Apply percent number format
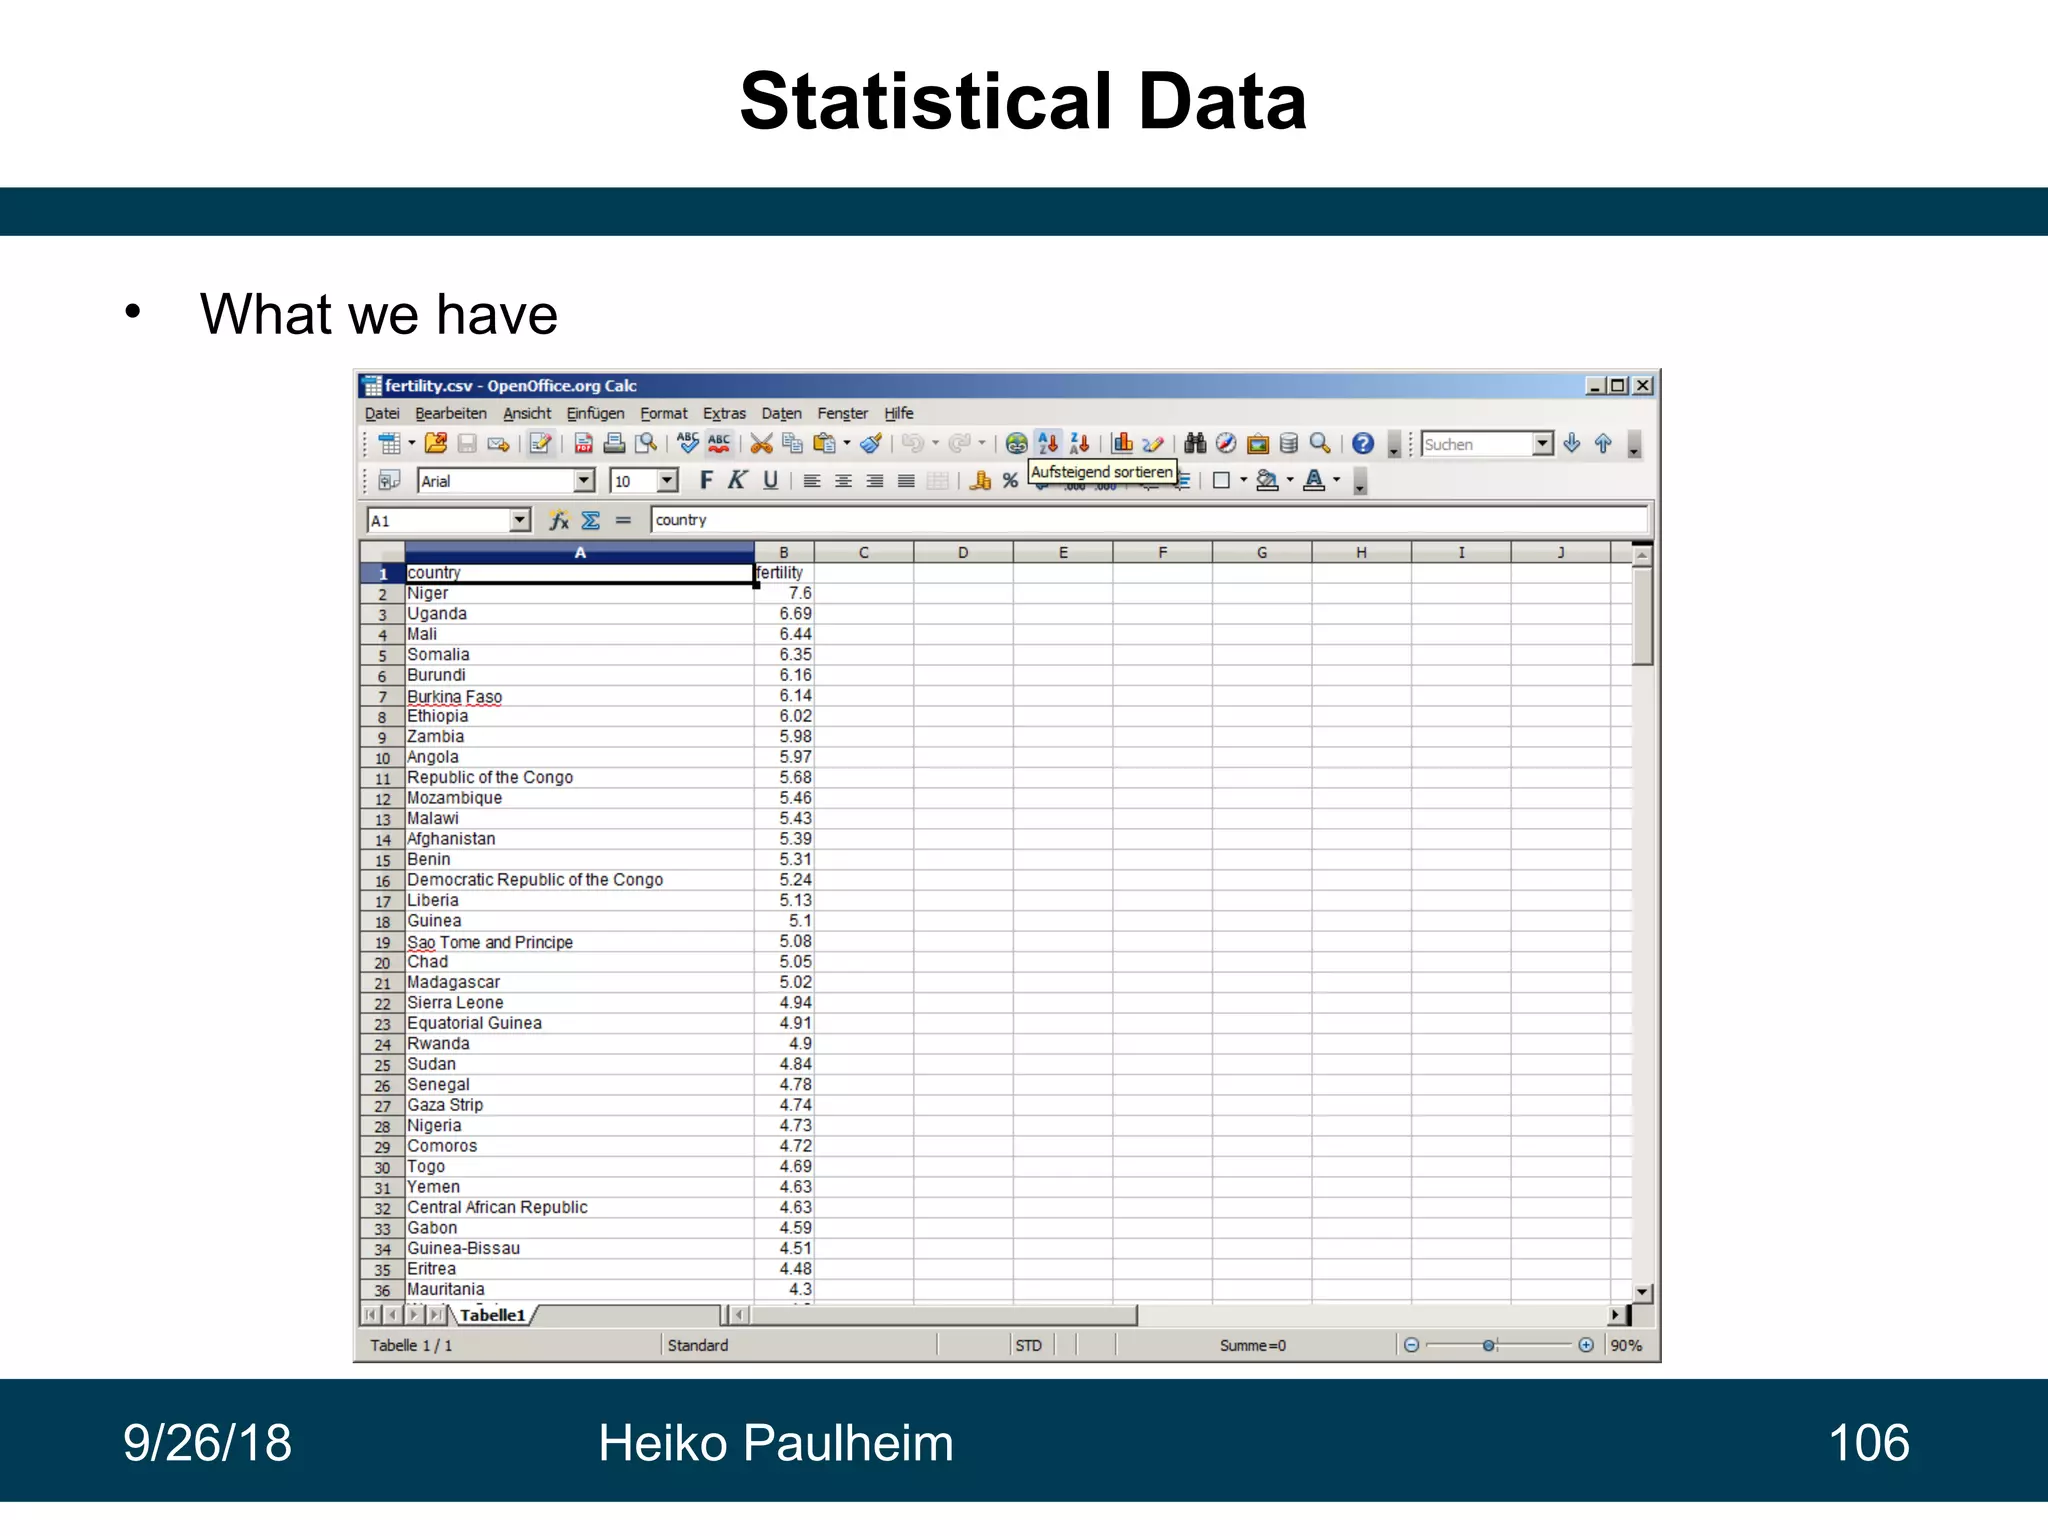This screenshot has width=2048, height=1536. 1010,481
